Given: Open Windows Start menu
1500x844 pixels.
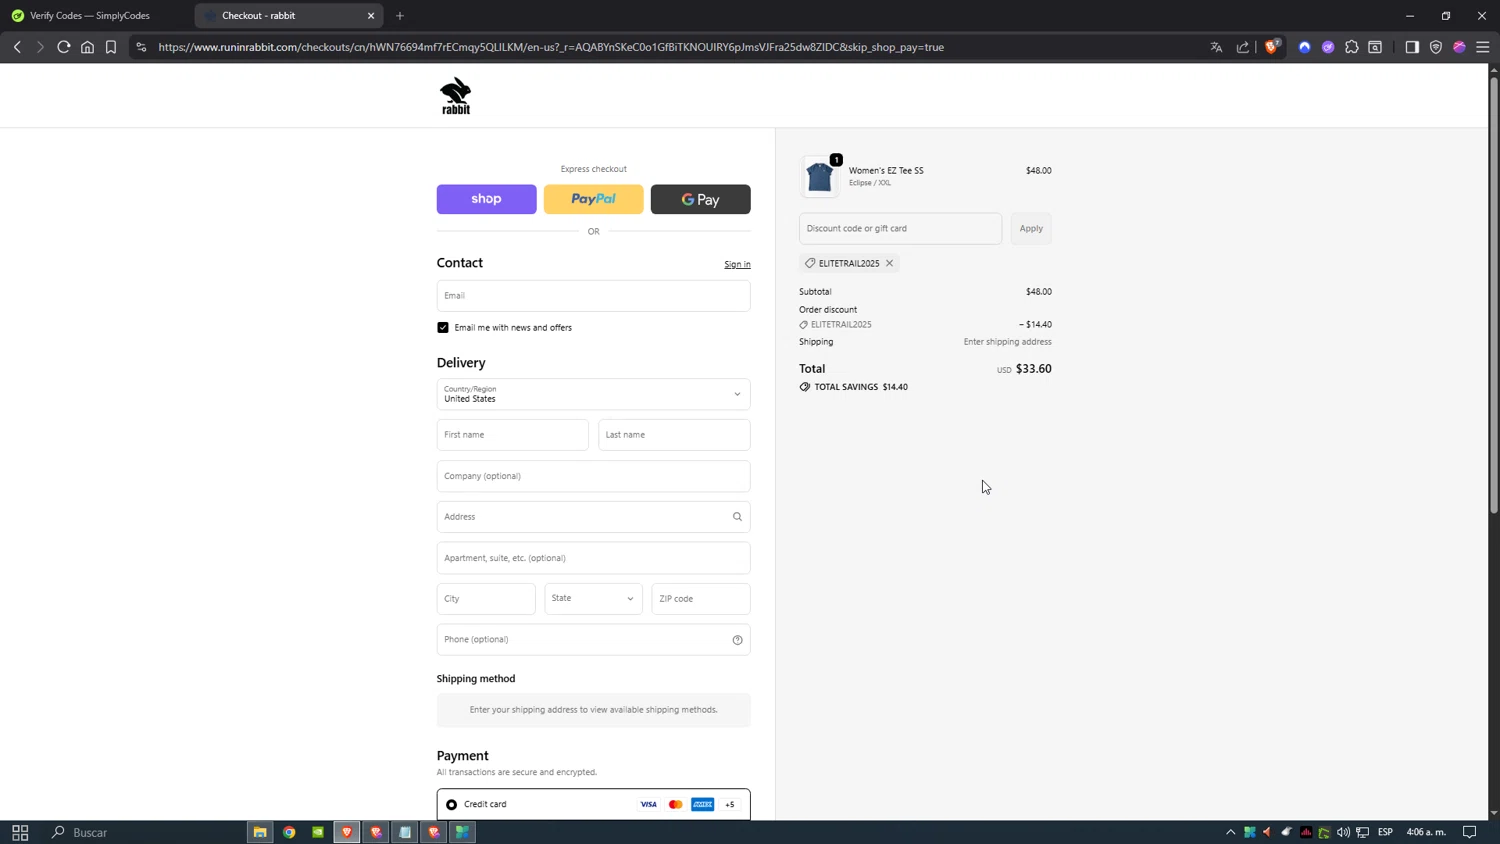Looking at the screenshot, I should click(20, 832).
